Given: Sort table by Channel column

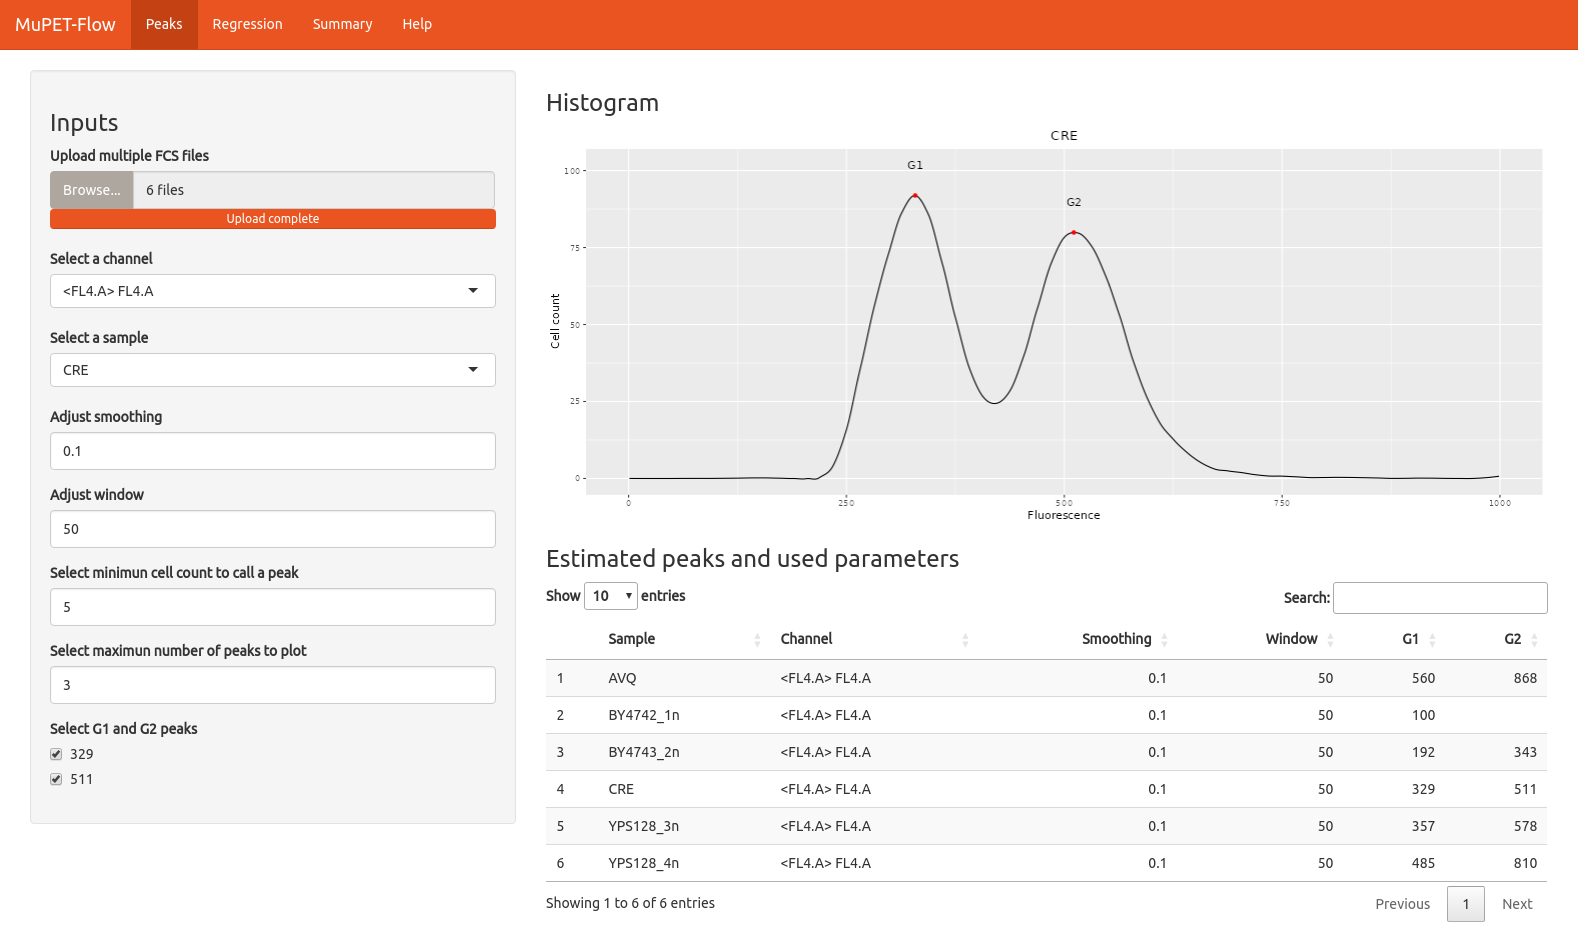Looking at the screenshot, I should 806,639.
